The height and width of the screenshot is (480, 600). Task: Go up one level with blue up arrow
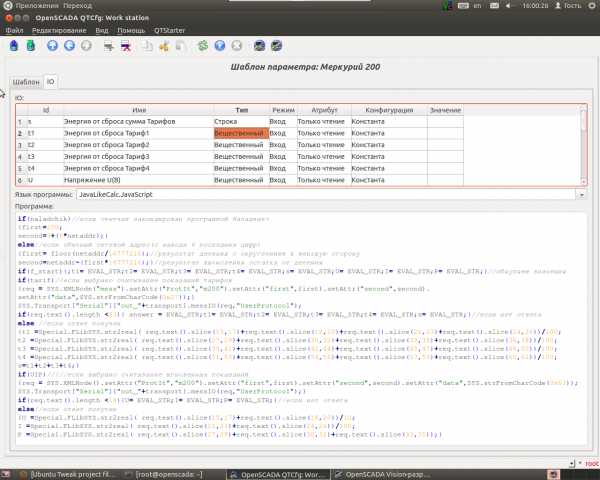[51, 45]
